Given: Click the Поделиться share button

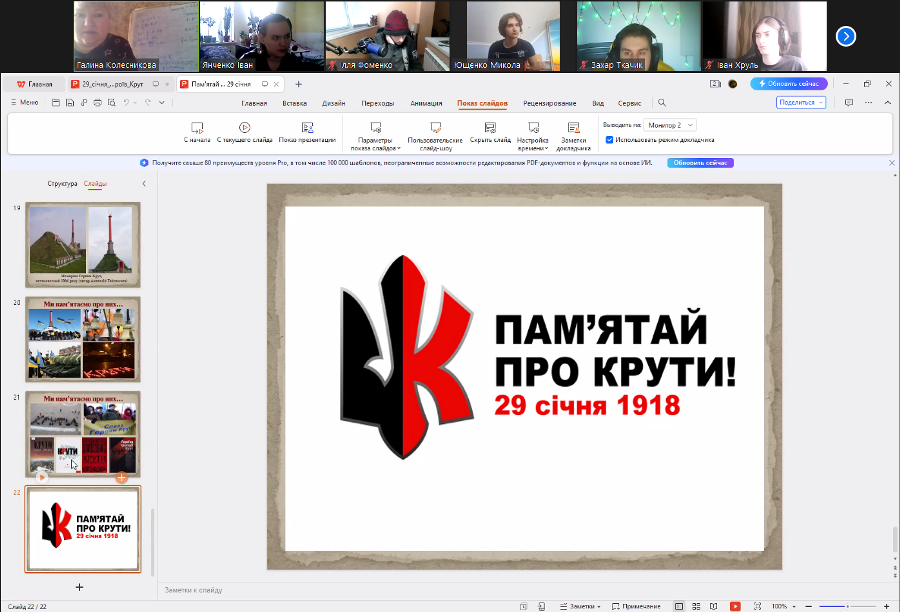Looking at the screenshot, I should [801, 102].
